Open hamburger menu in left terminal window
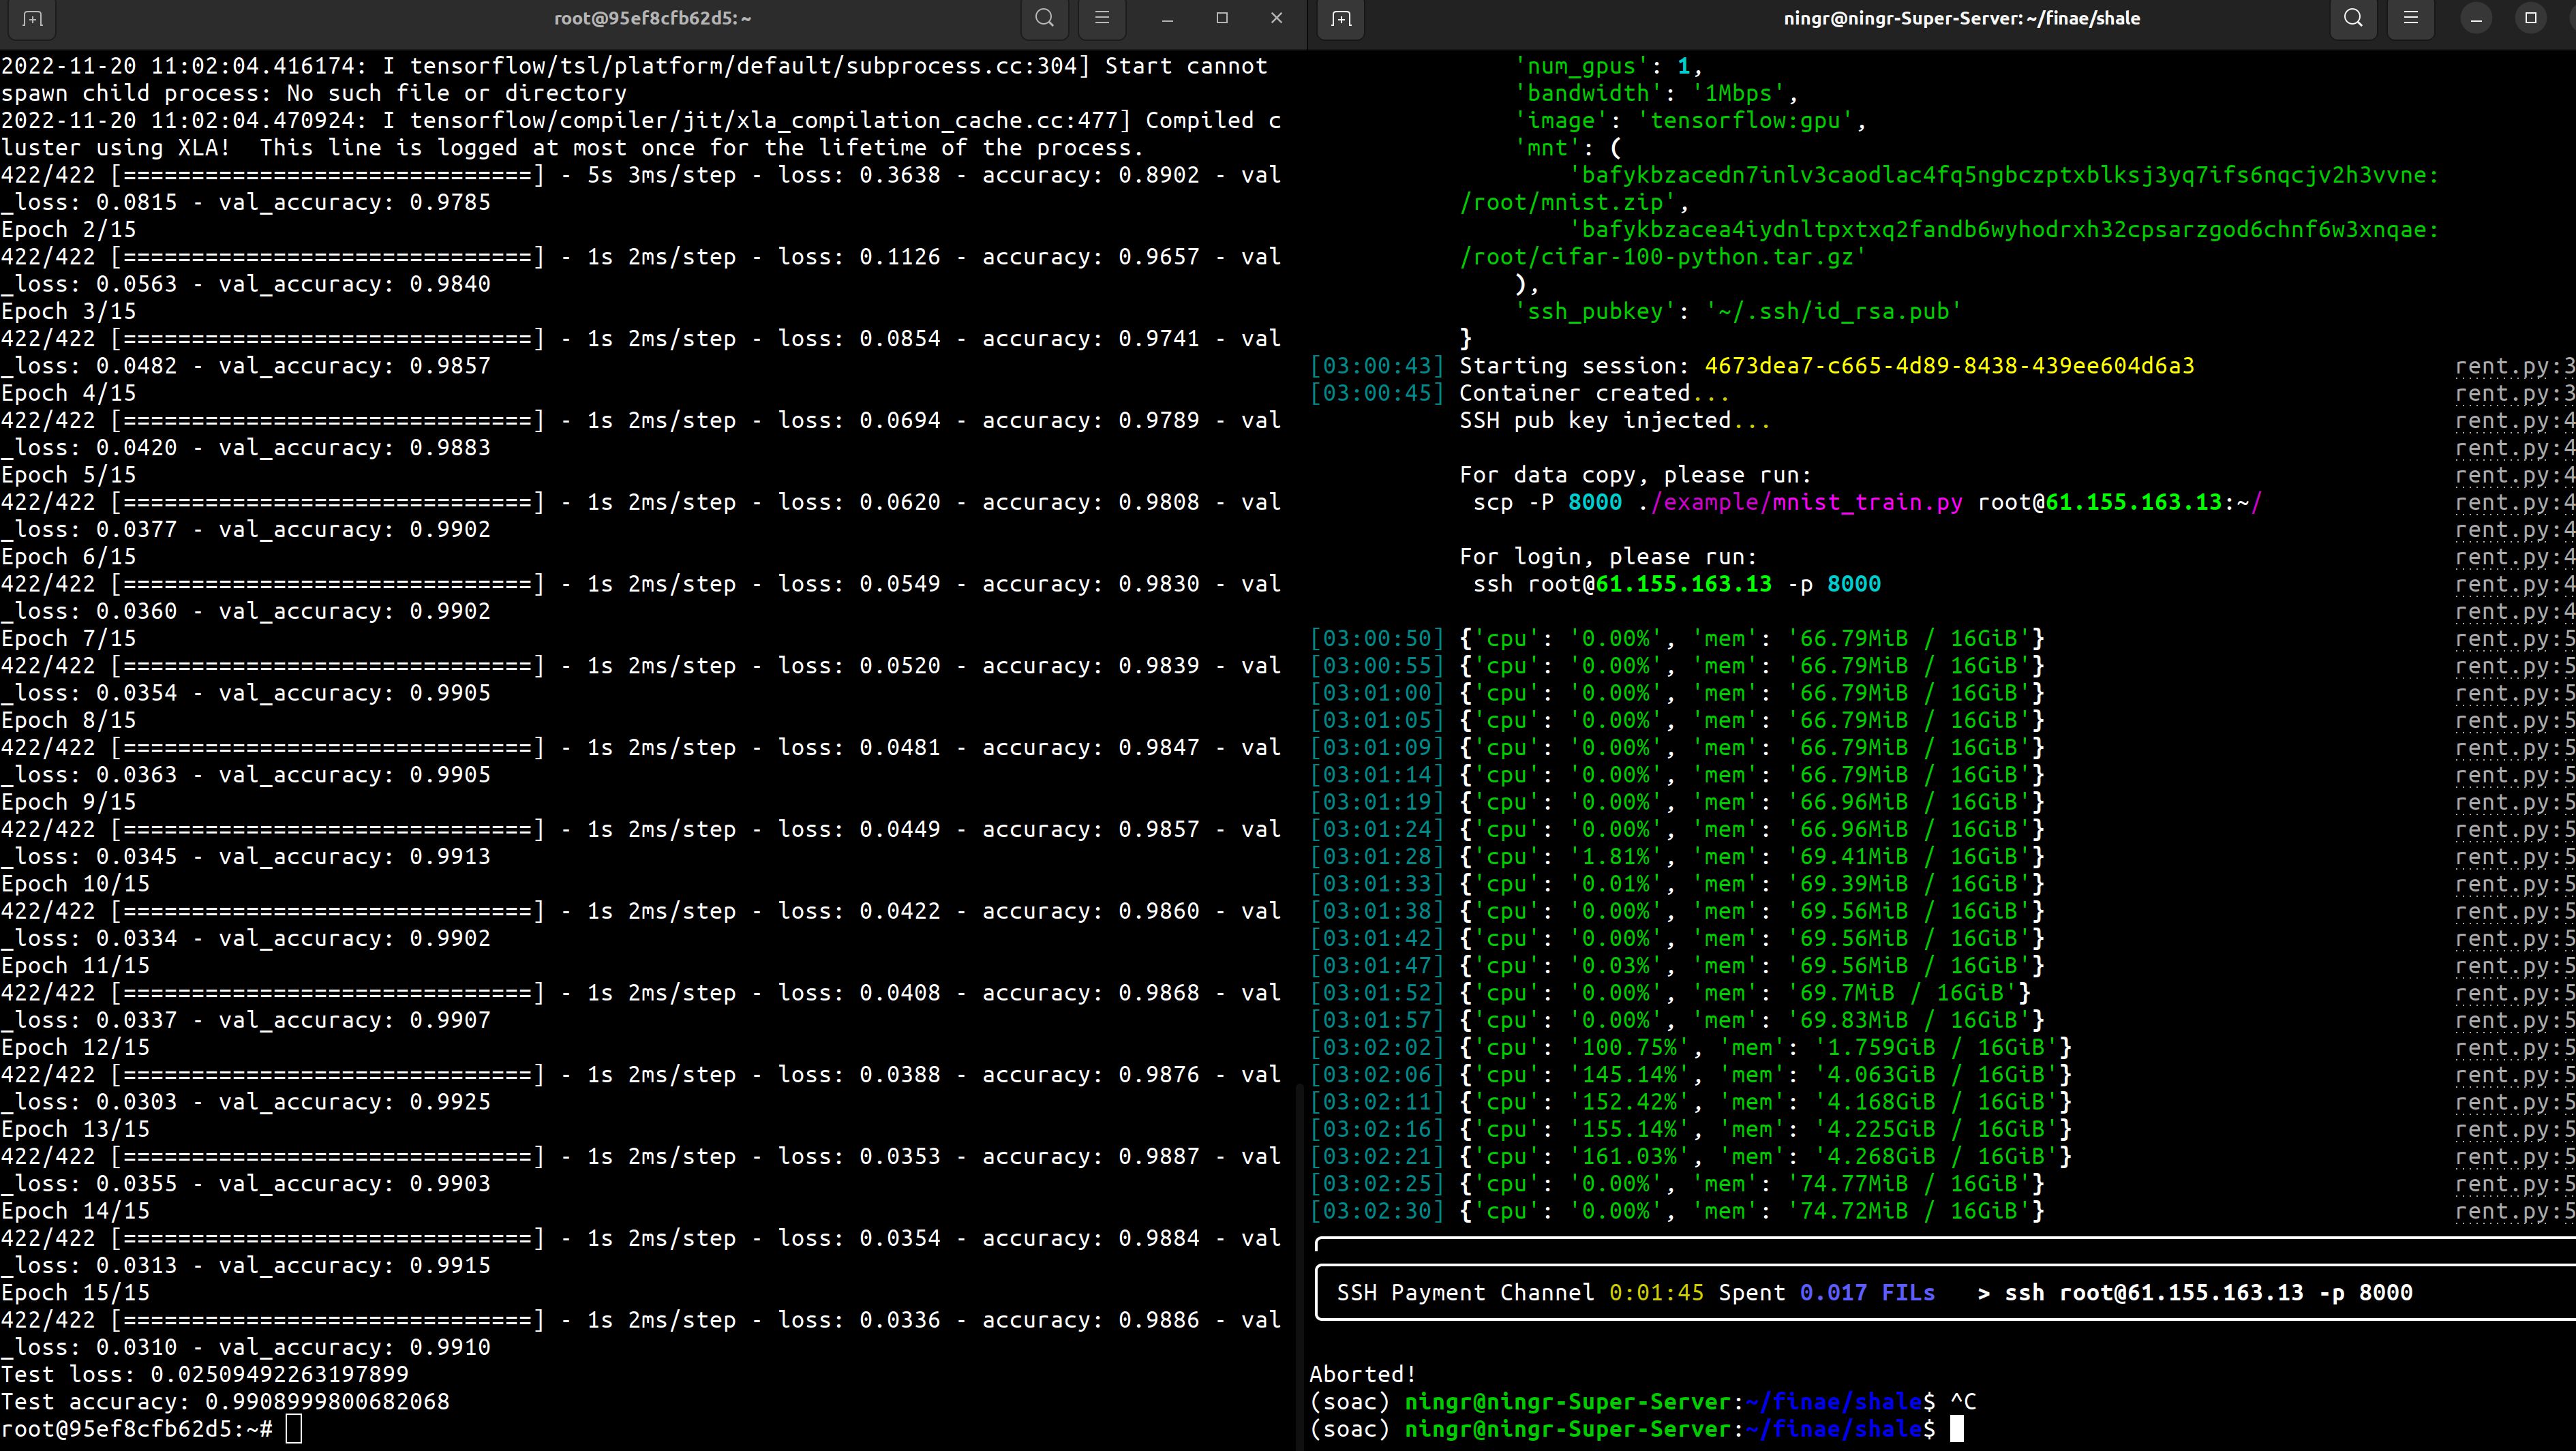2576x1451 pixels. pos(1102,18)
